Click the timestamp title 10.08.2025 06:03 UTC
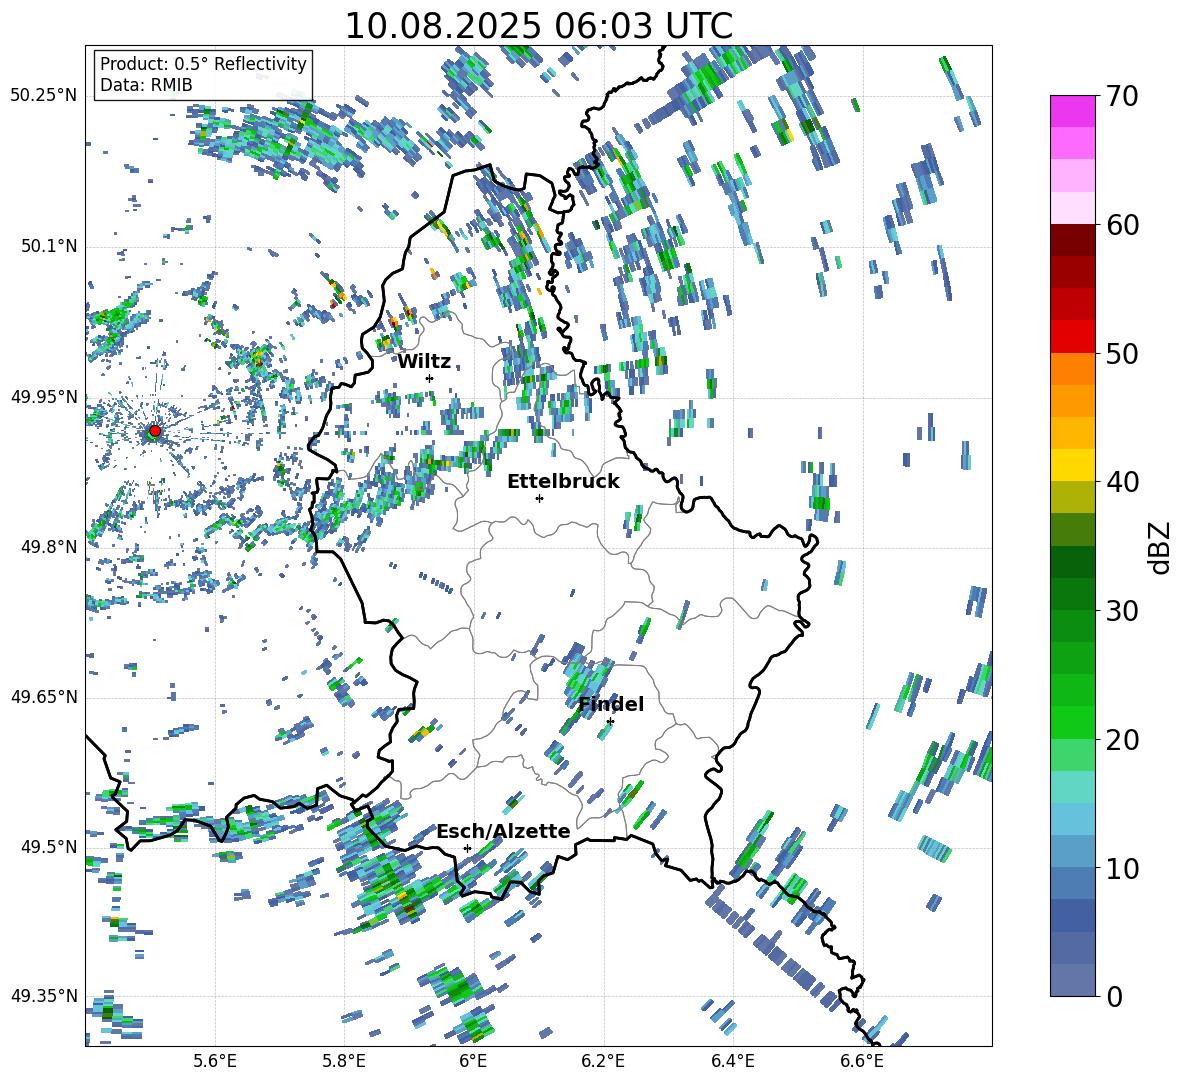Viewport: 1184px width, 1081px height. 538,26
